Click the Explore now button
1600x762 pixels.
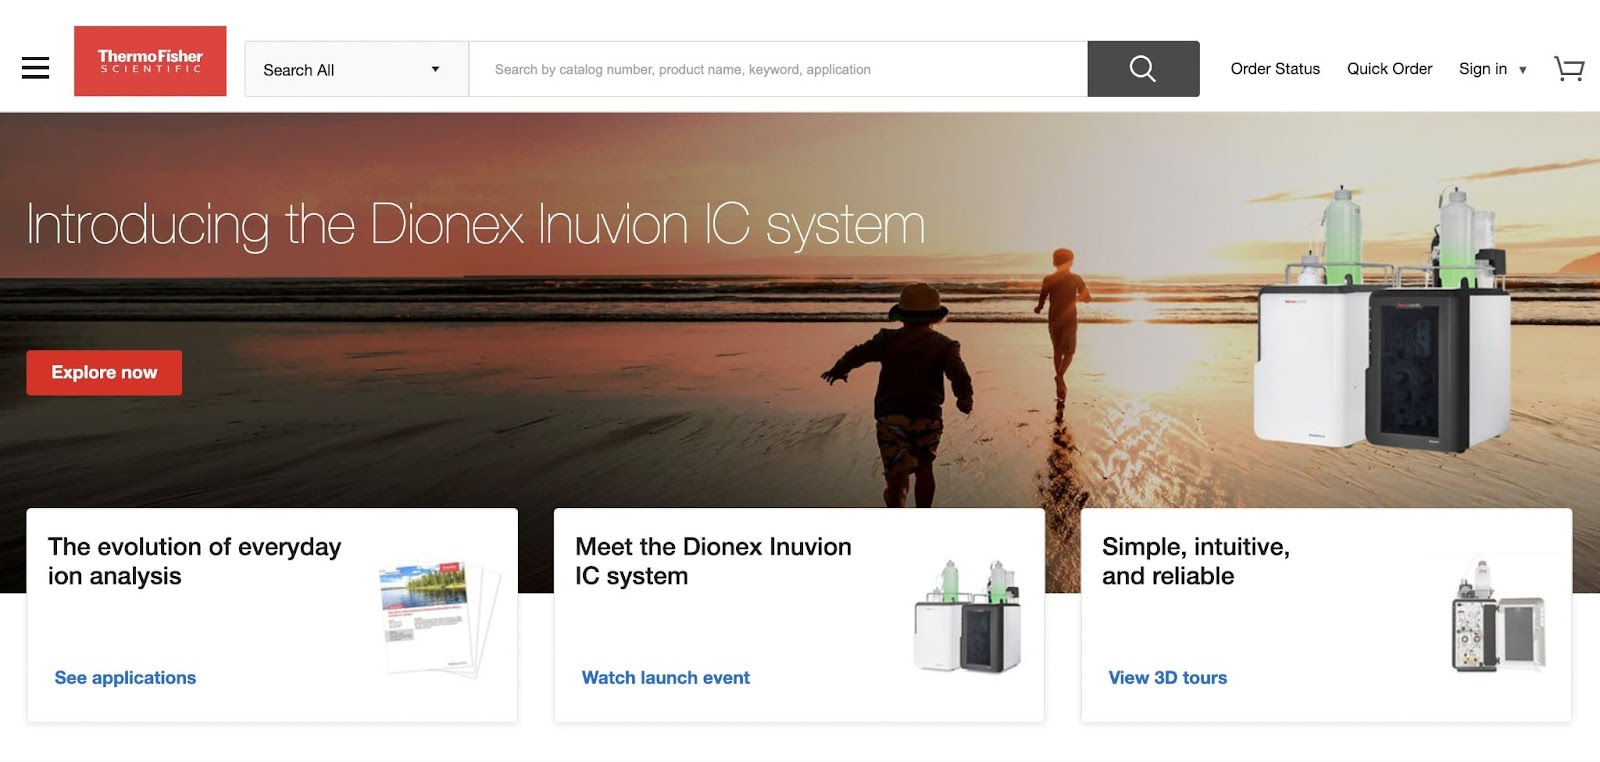(x=104, y=372)
